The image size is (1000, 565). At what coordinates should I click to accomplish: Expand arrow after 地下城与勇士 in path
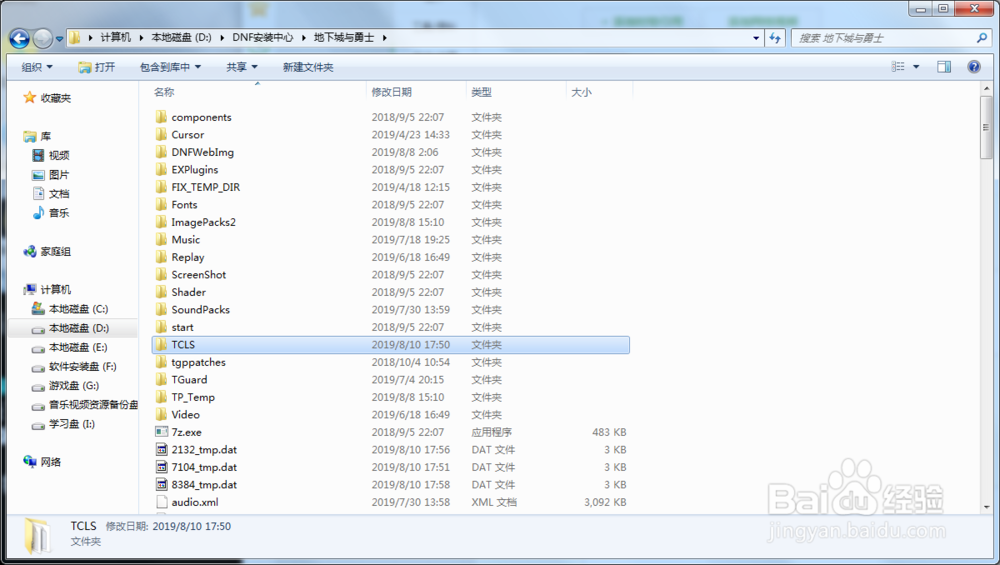coord(385,38)
